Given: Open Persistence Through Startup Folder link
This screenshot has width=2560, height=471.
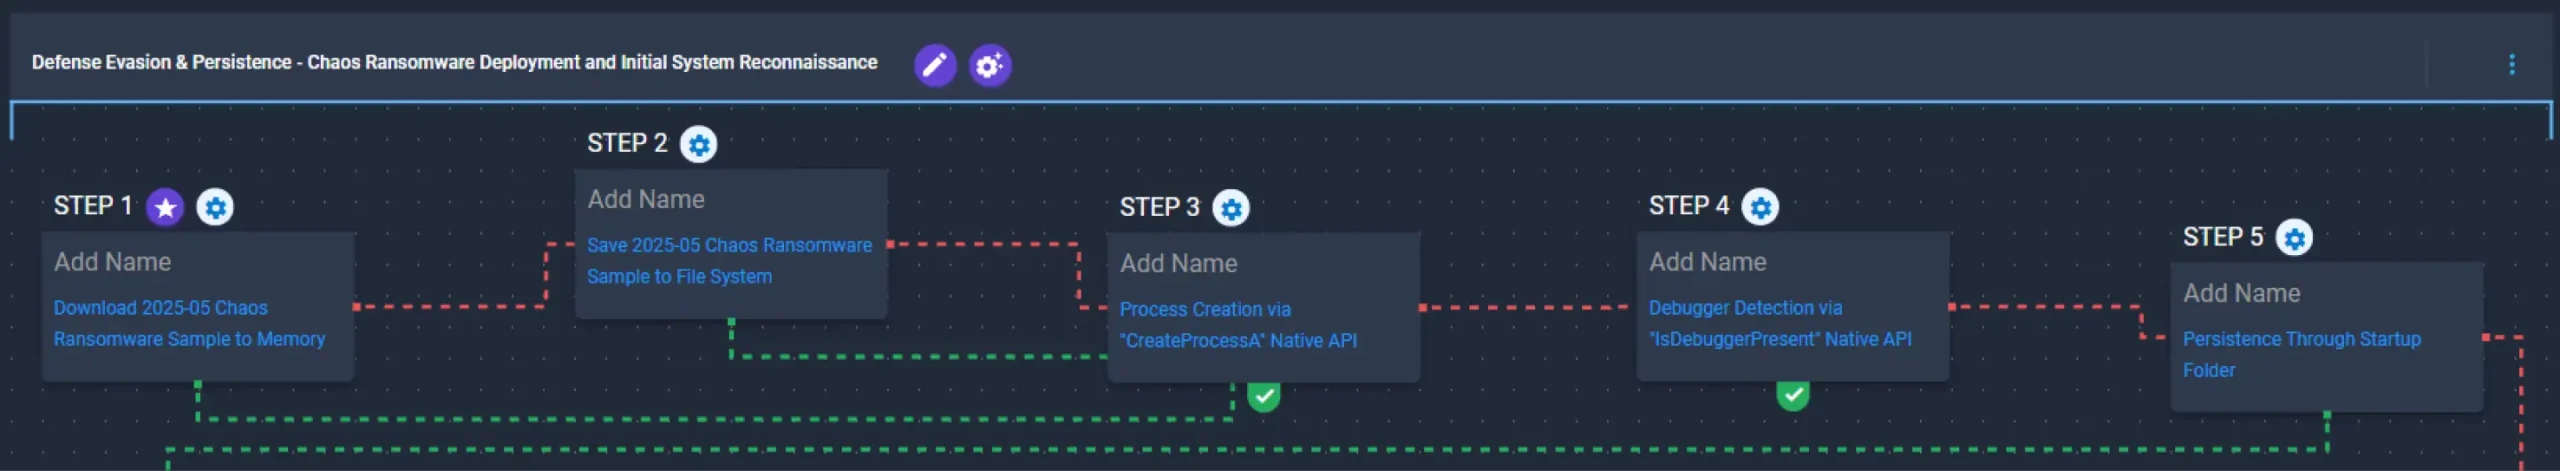Looking at the screenshot, I should (2301, 354).
